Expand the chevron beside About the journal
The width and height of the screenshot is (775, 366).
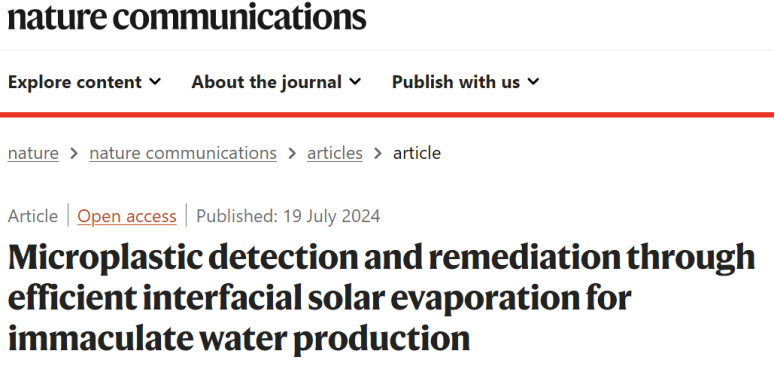[x=355, y=81]
